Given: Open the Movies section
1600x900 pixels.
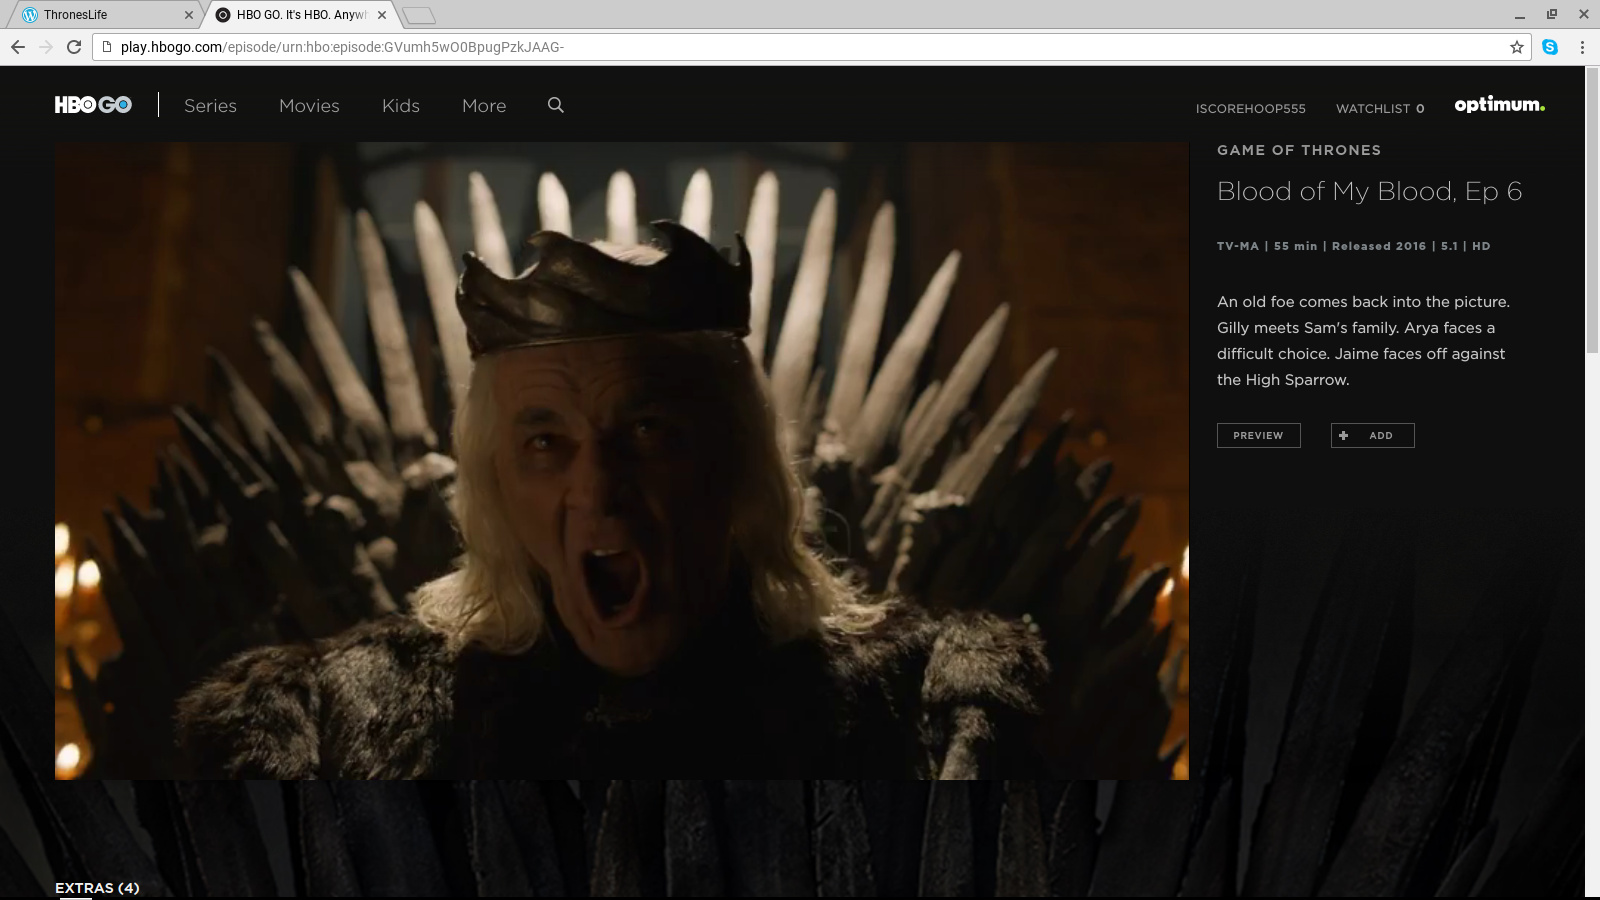Looking at the screenshot, I should (309, 106).
